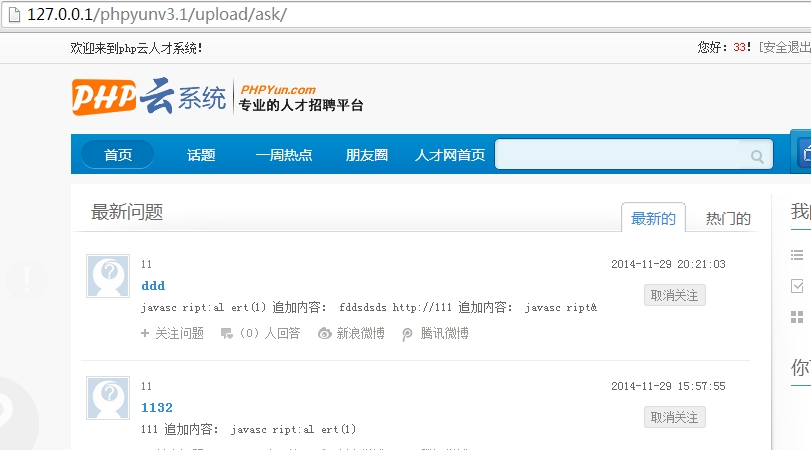Open the question titled ddd
The height and width of the screenshot is (450, 811).
click(x=153, y=286)
